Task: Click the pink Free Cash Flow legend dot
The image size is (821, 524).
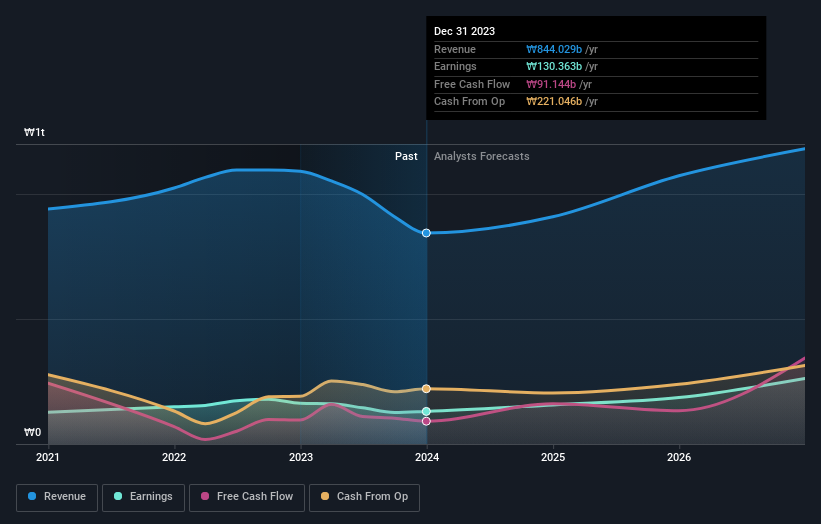Action: (205, 496)
